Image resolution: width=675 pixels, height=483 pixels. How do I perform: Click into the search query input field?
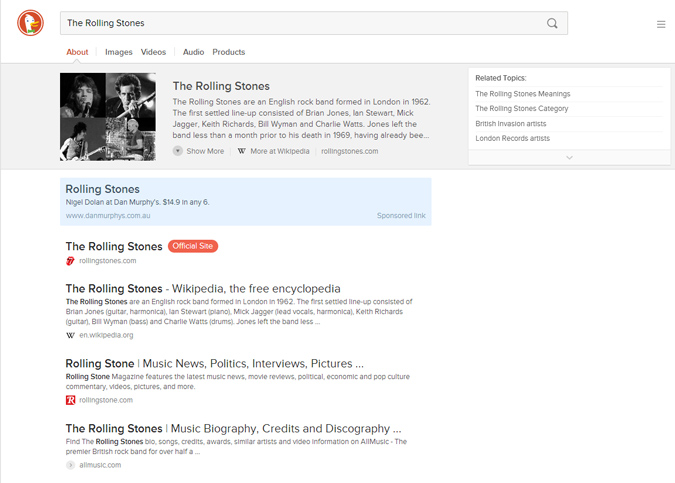pyautogui.click(x=300, y=23)
